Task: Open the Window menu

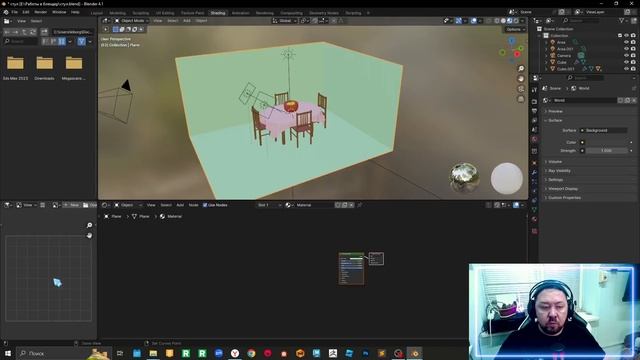Action: (59, 12)
